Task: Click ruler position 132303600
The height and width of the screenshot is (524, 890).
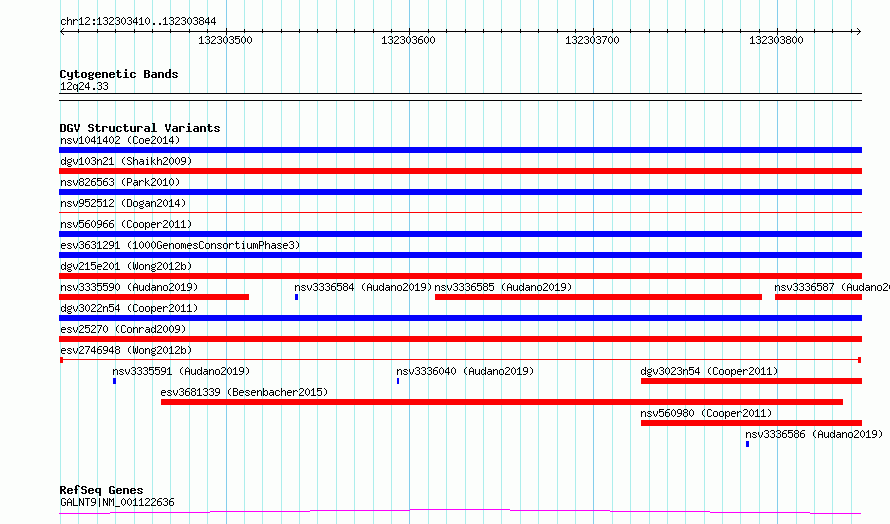Action: 409,40
